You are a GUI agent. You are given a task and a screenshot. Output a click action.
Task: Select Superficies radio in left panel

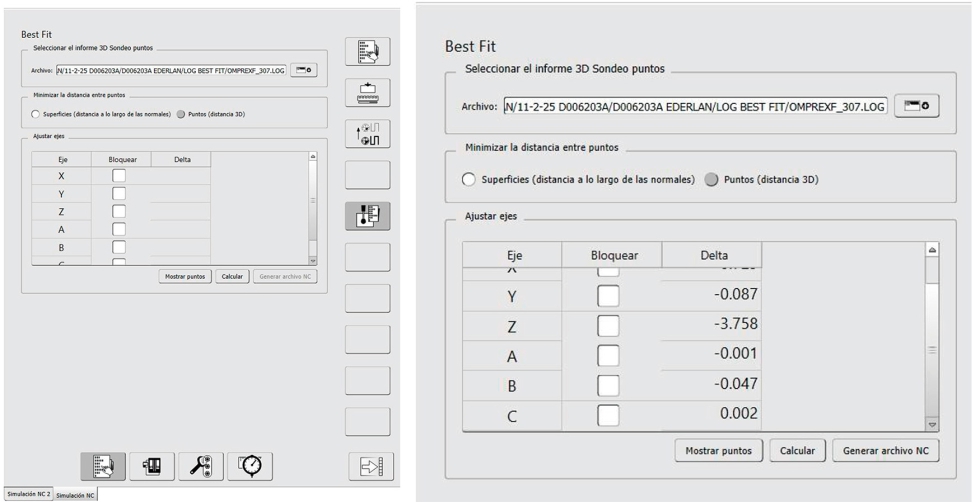coord(35,114)
